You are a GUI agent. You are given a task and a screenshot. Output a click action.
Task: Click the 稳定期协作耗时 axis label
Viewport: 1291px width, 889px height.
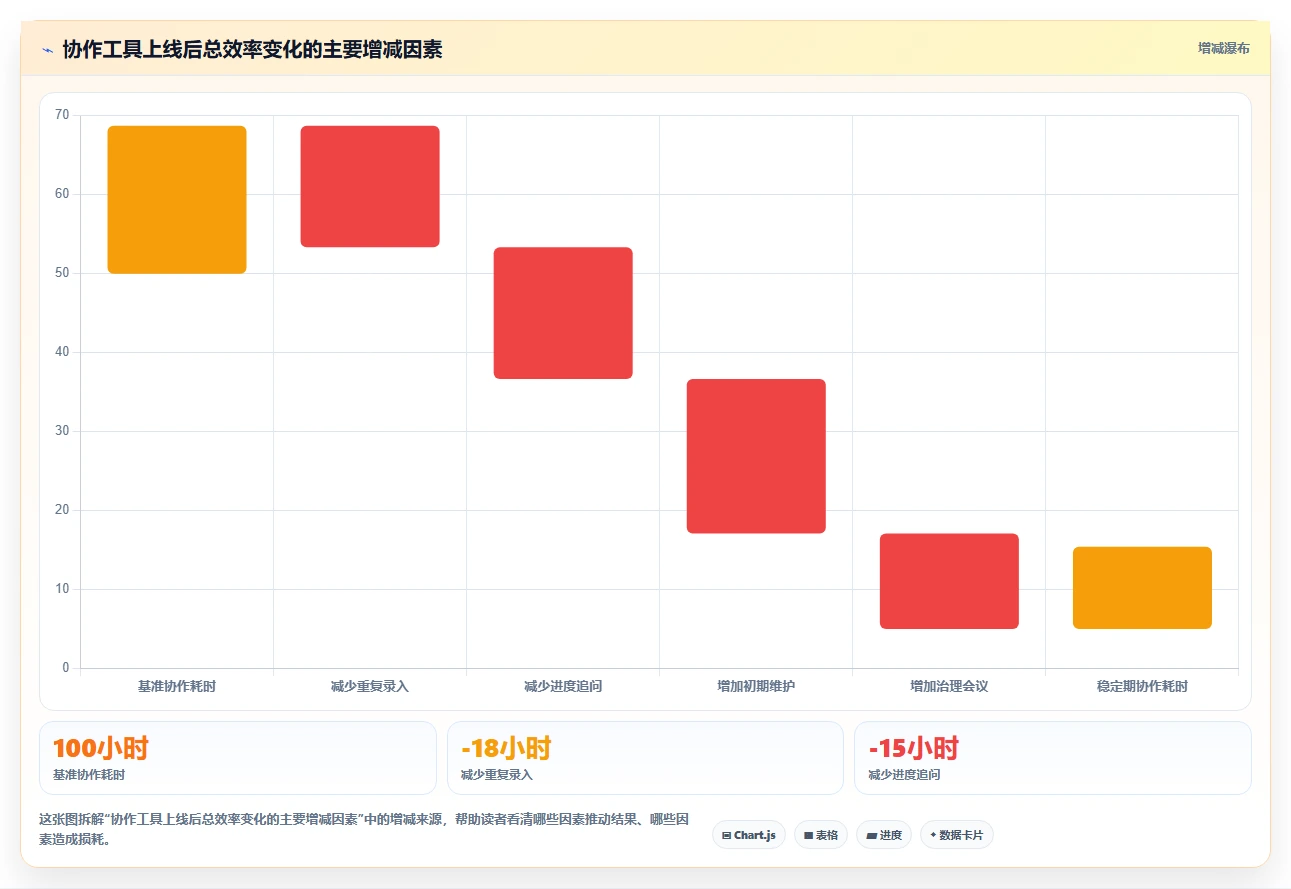[1142, 687]
